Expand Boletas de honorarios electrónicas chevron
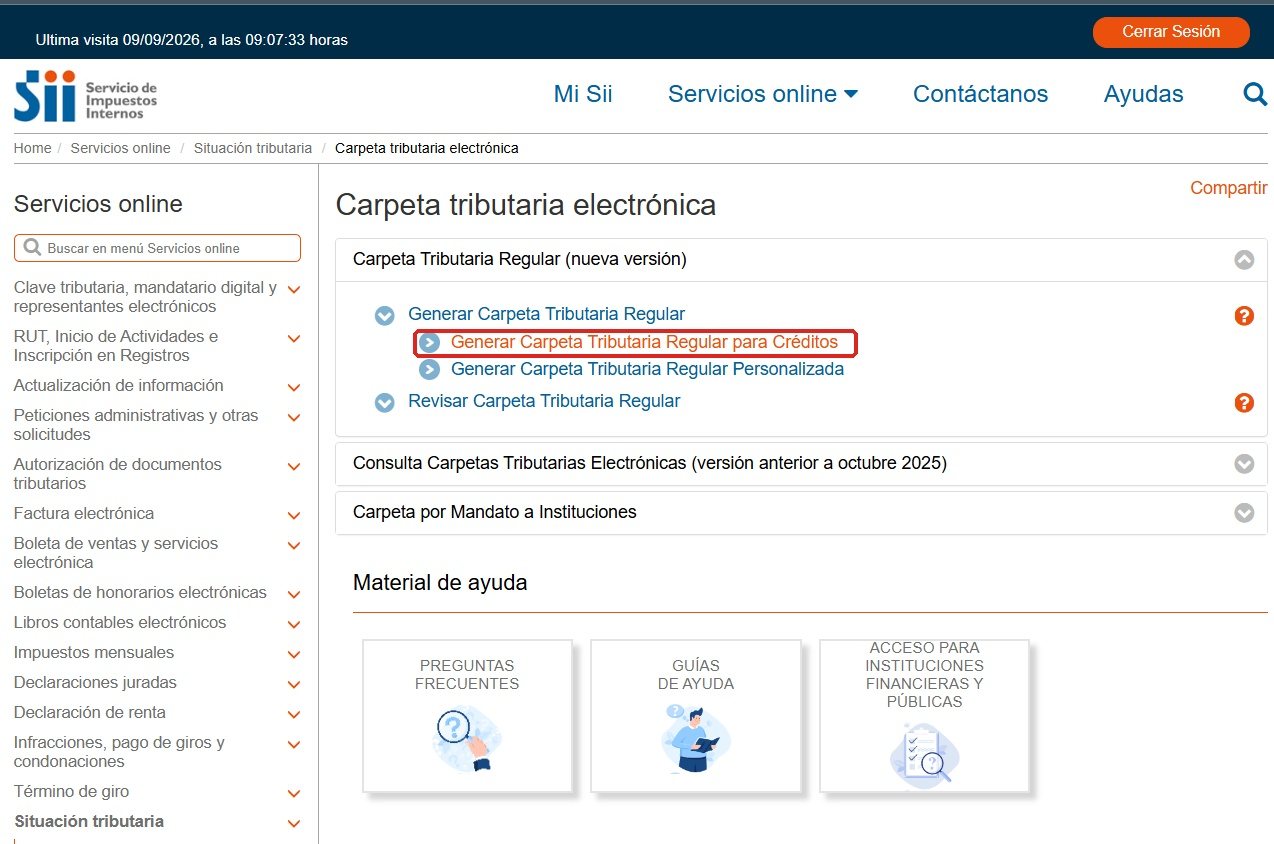The image size is (1274, 844). tap(294, 594)
